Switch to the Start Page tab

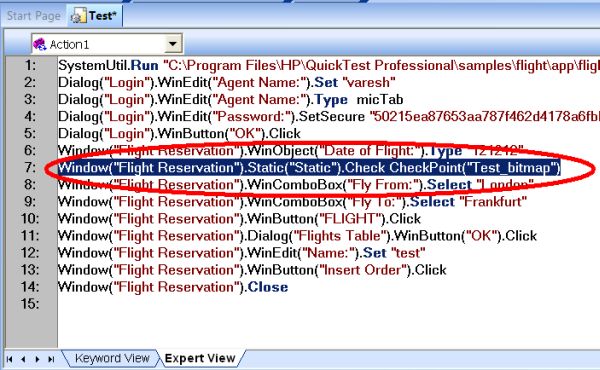click(x=34, y=16)
